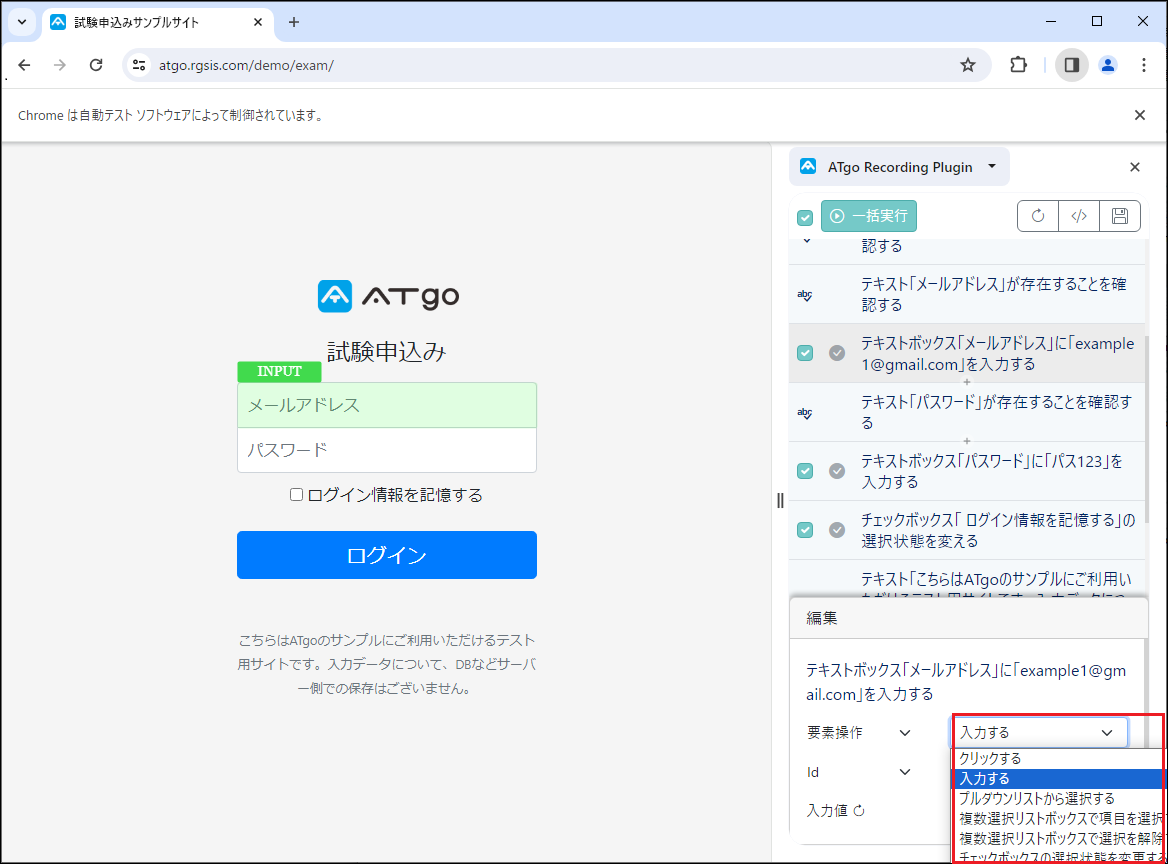Screen dimensions: 1168x864
Task: Uncheck the メールアドレス input step checkbox
Action: pos(805,353)
